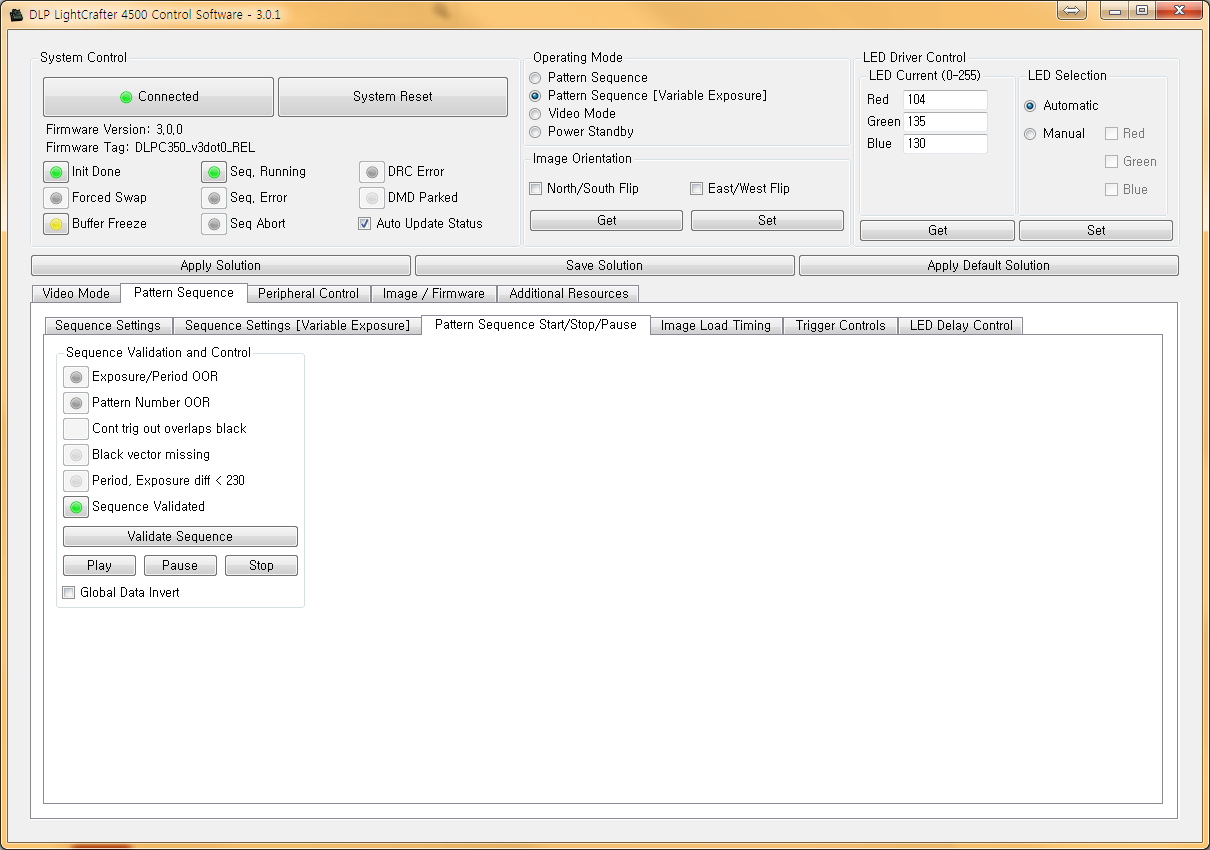Click Get under Image Orientation

tap(607, 221)
